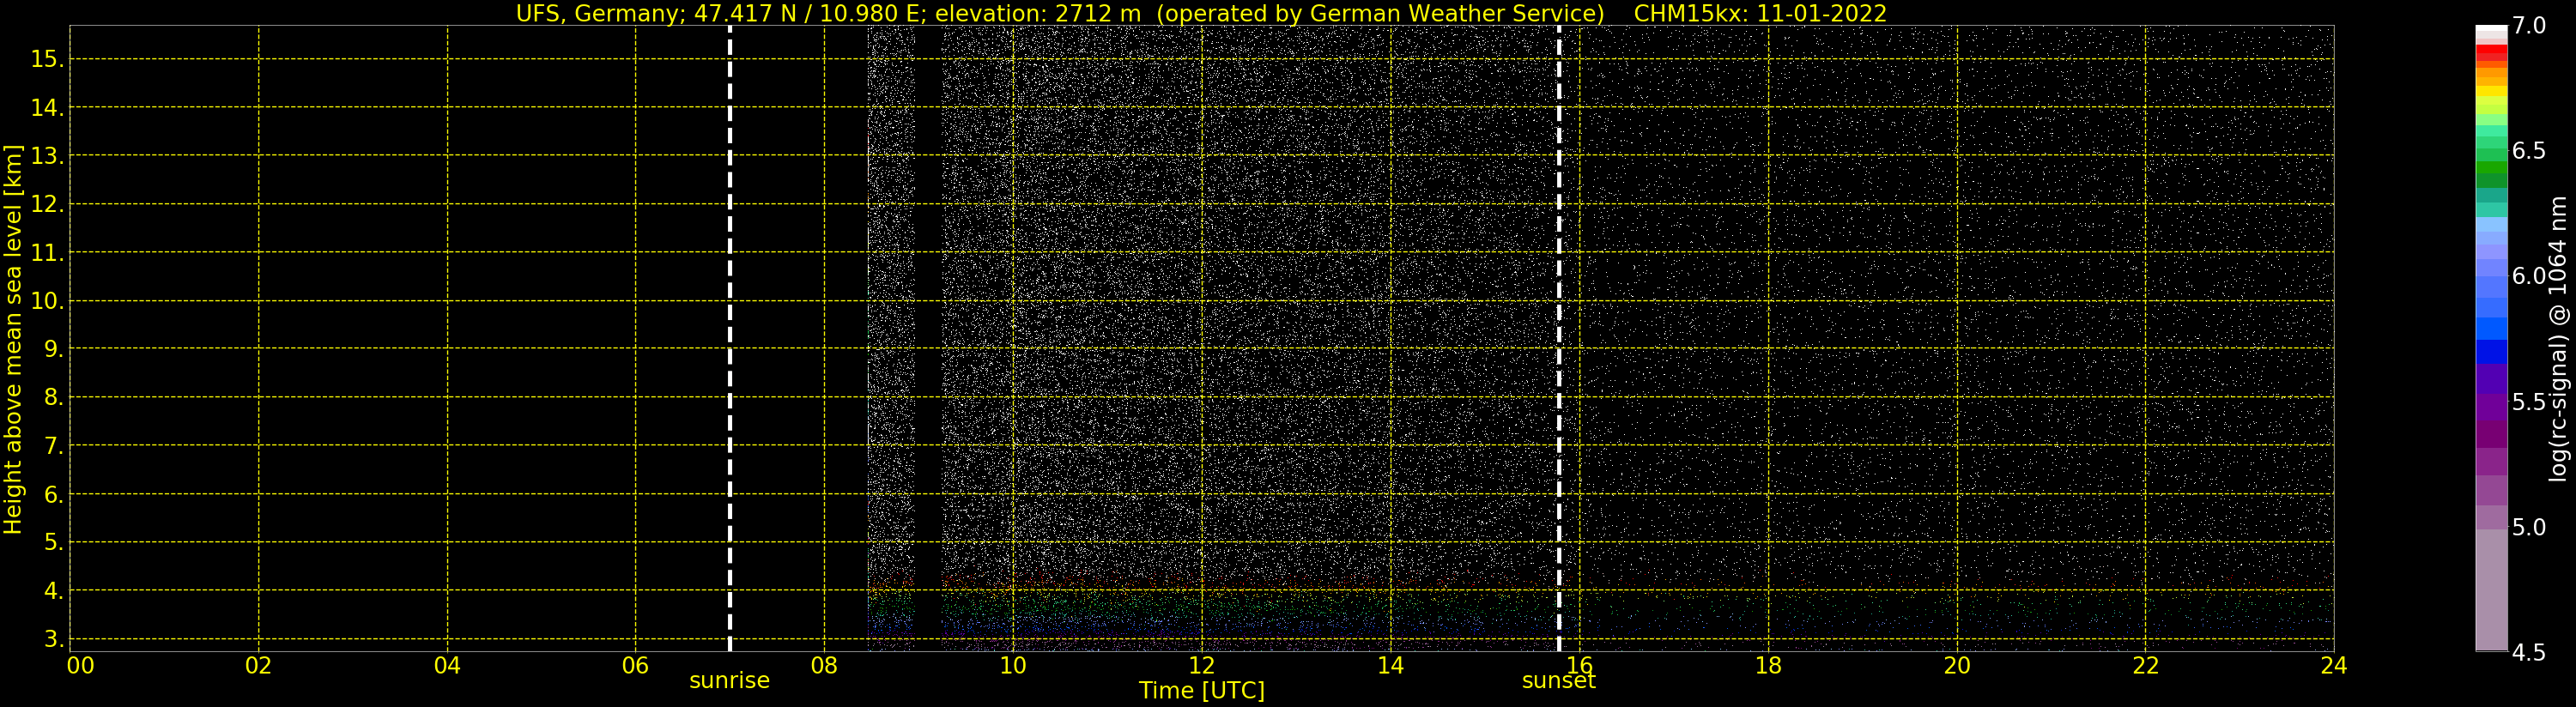Click the '6.0' colorbar tick value
Image resolution: width=2576 pixels, height=707 pixels.
point(2529,276)
